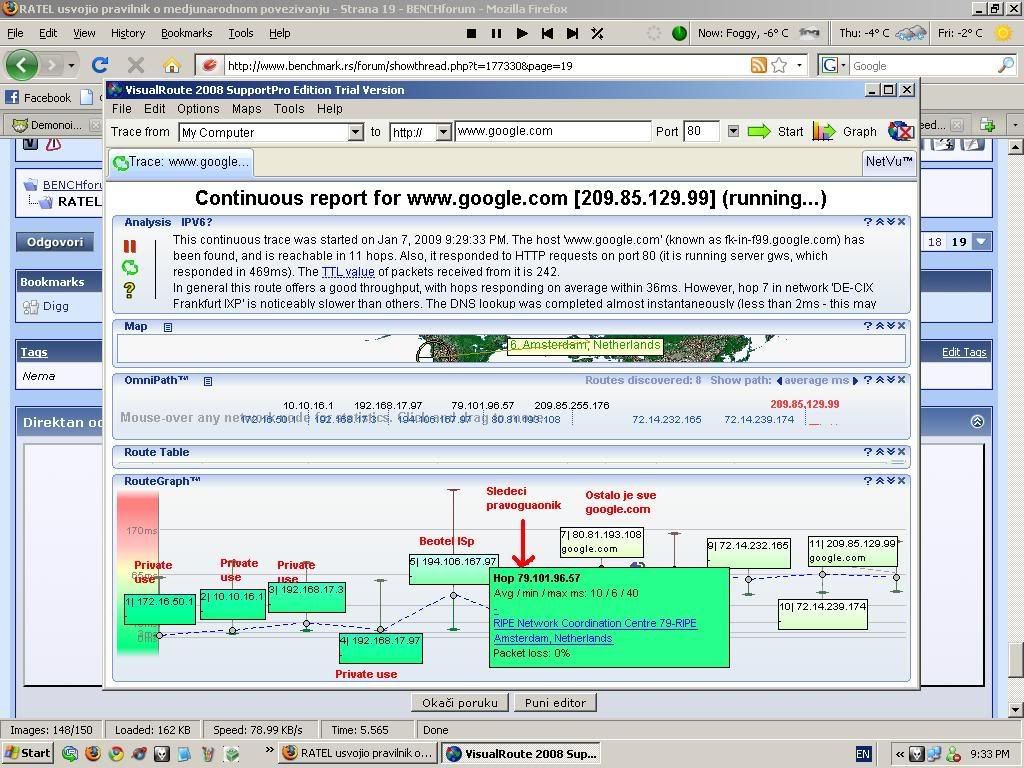Select the Trace: www.google... tab
Viewport: 1024px width, 768px height.
click(x=181, y=162)
